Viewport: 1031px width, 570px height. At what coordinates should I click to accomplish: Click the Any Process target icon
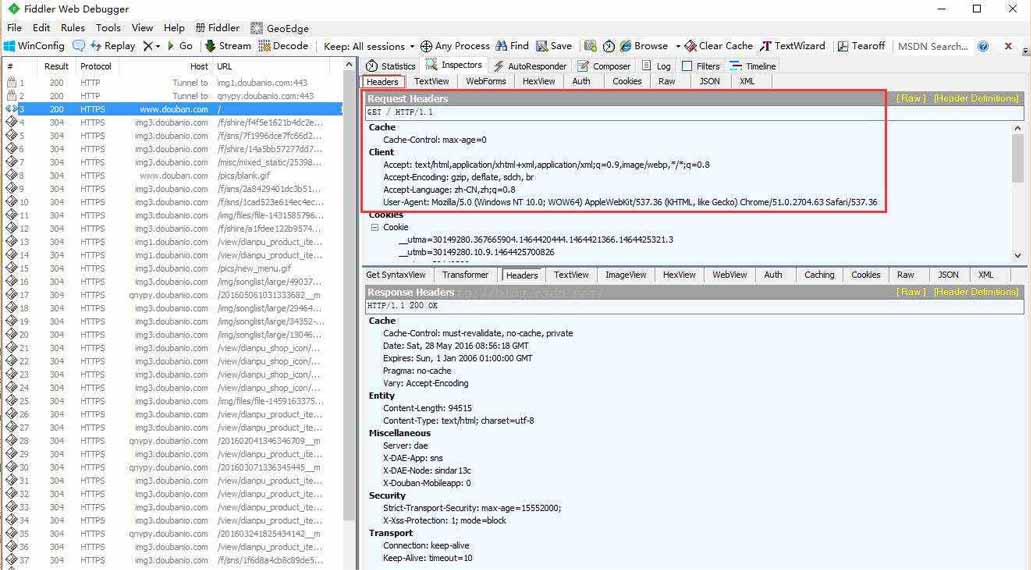tap(426, 46)
